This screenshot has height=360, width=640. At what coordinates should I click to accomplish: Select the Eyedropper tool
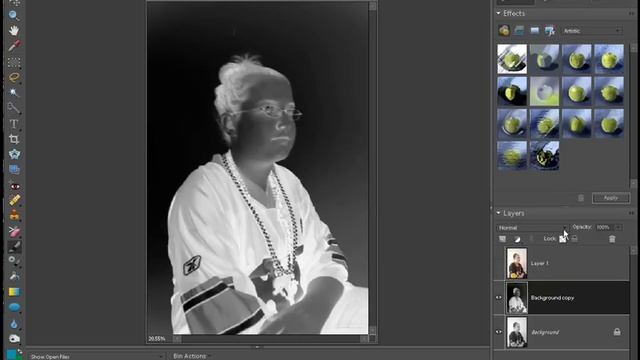coord(14,45)
